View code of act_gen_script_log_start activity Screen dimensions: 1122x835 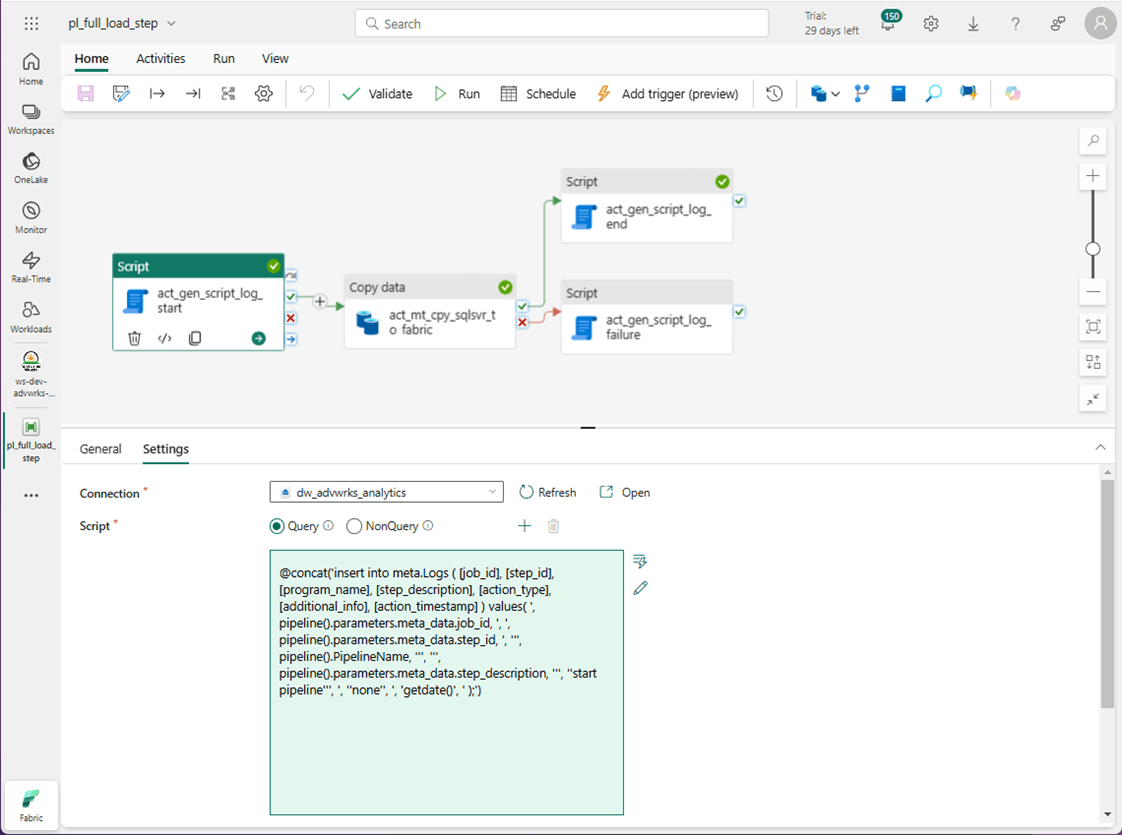(x=165, y=338)
